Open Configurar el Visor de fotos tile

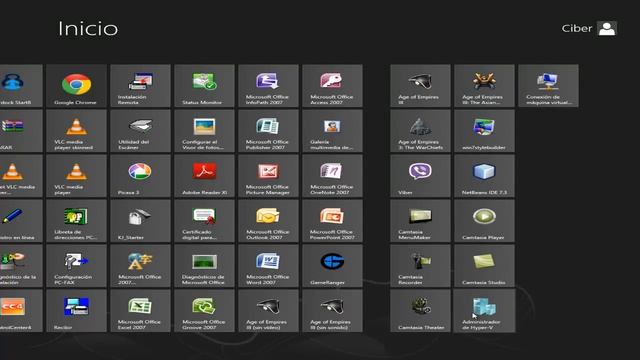click(x=204, y=131)
